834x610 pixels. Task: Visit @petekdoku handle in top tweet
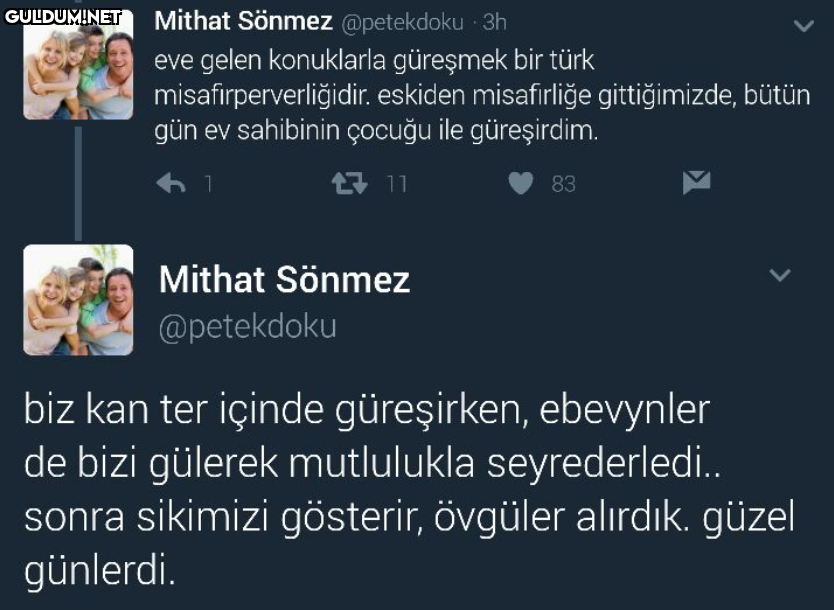click(x=402, y=23)
